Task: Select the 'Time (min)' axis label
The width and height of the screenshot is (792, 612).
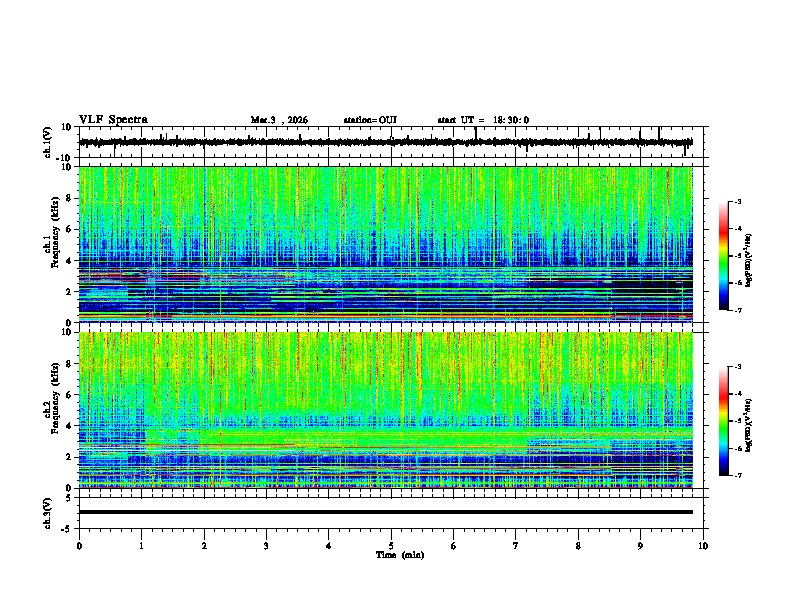Action: click(400, 555)
